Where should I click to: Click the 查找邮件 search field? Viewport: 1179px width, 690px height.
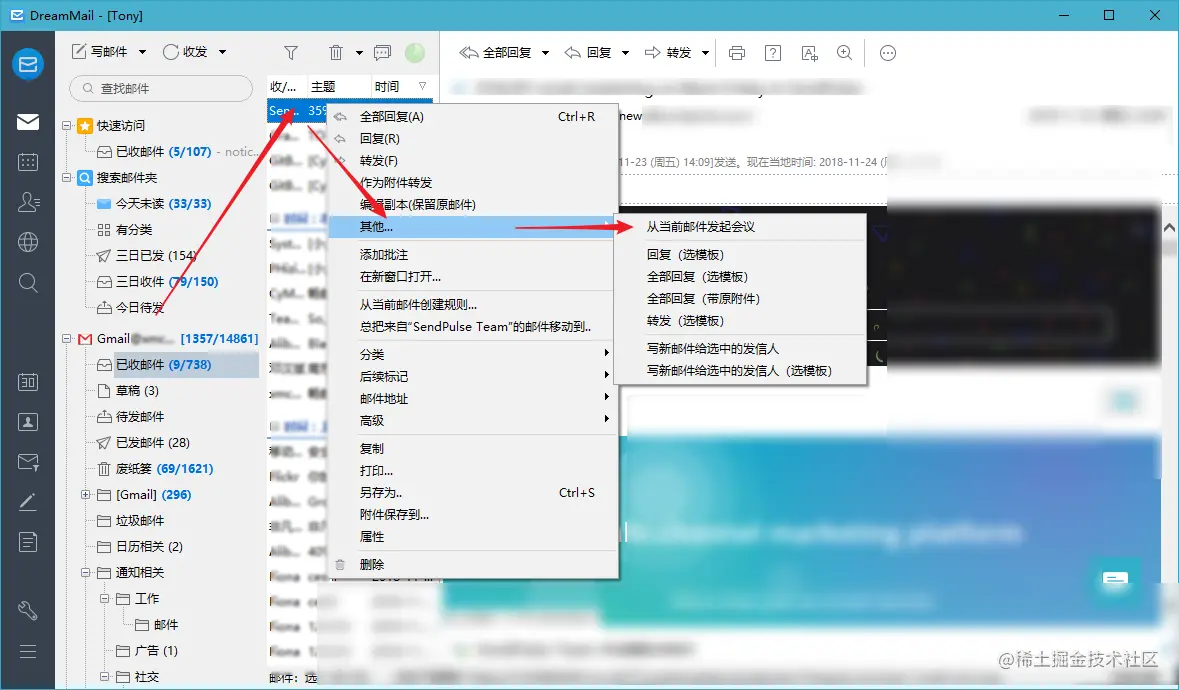[161, 89]
